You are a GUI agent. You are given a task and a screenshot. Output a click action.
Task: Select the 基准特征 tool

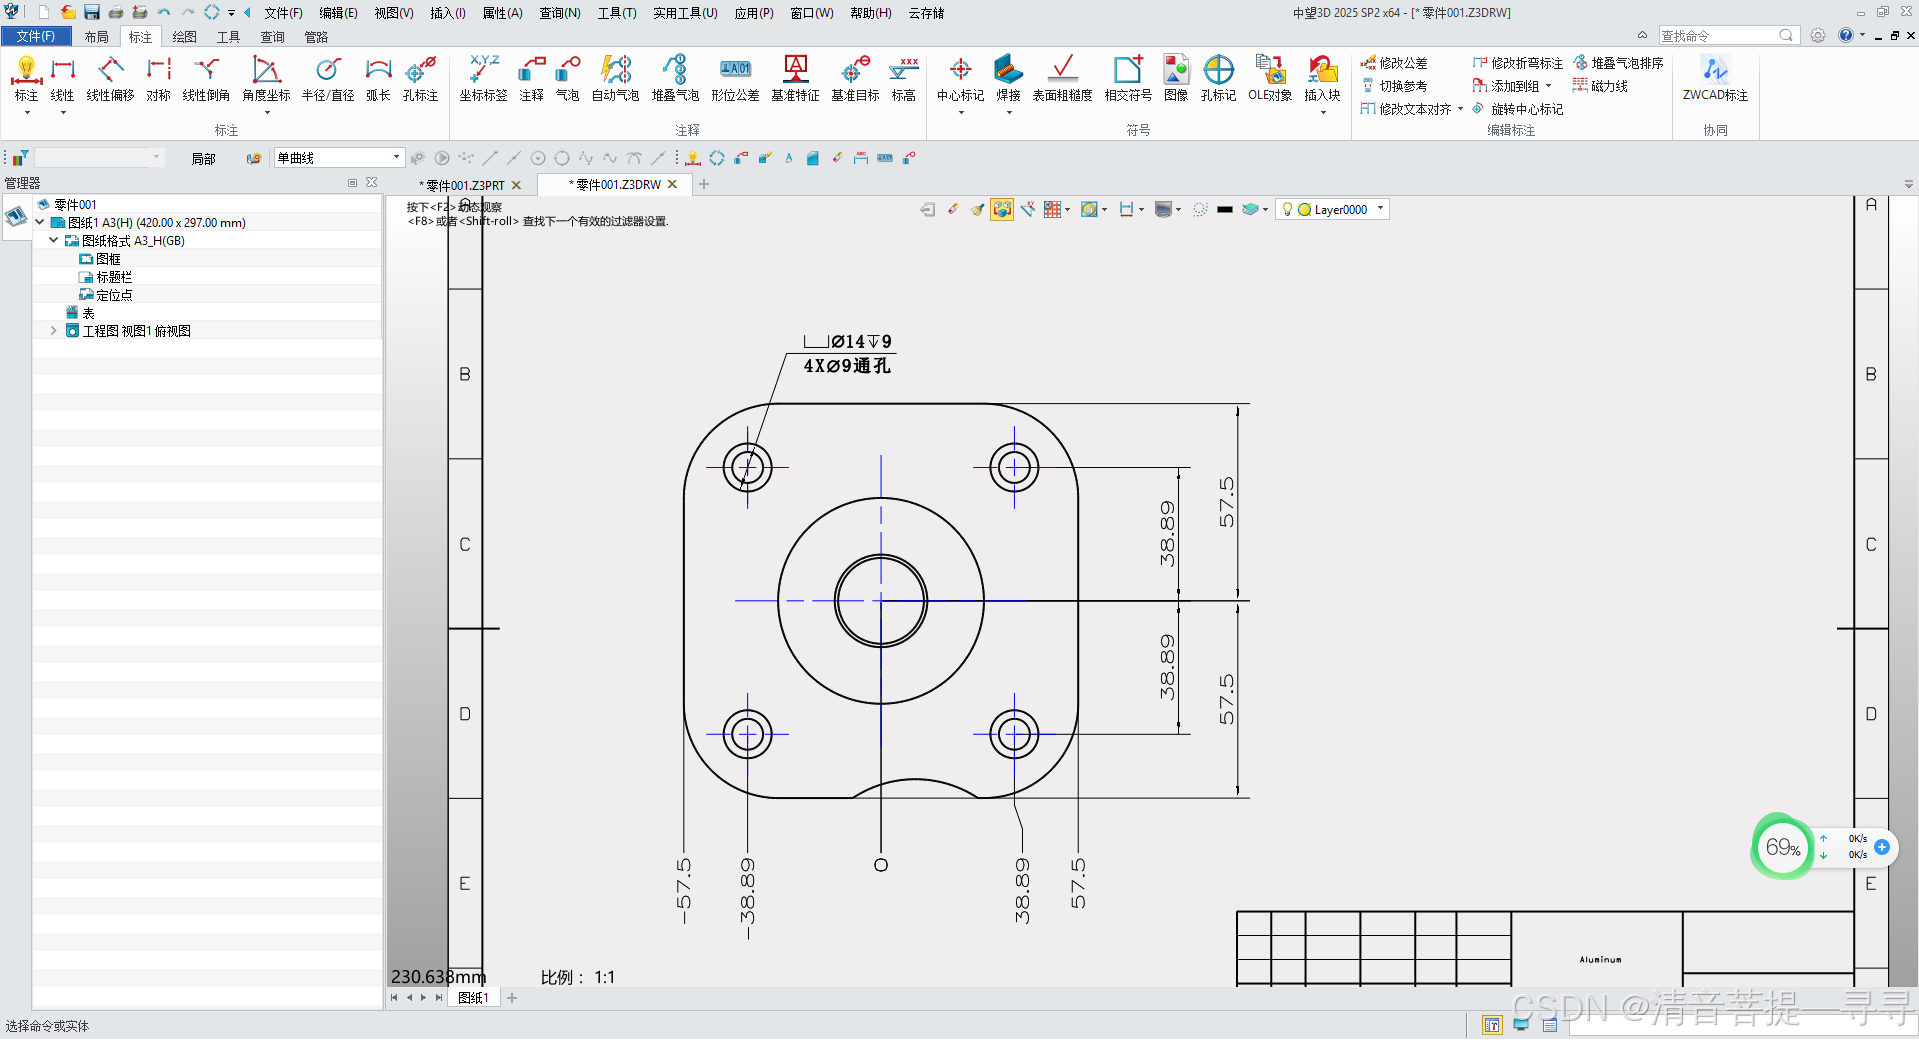point(795,79)
